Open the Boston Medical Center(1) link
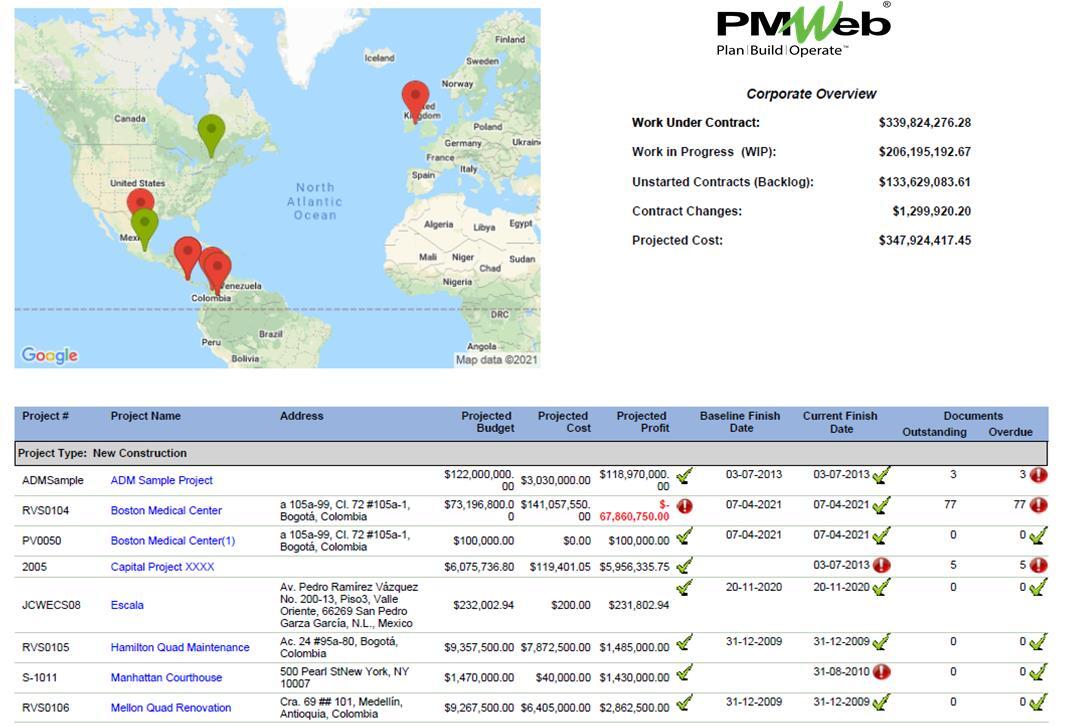The width and height of the screenshot is (1070, 726). (173, 540)
